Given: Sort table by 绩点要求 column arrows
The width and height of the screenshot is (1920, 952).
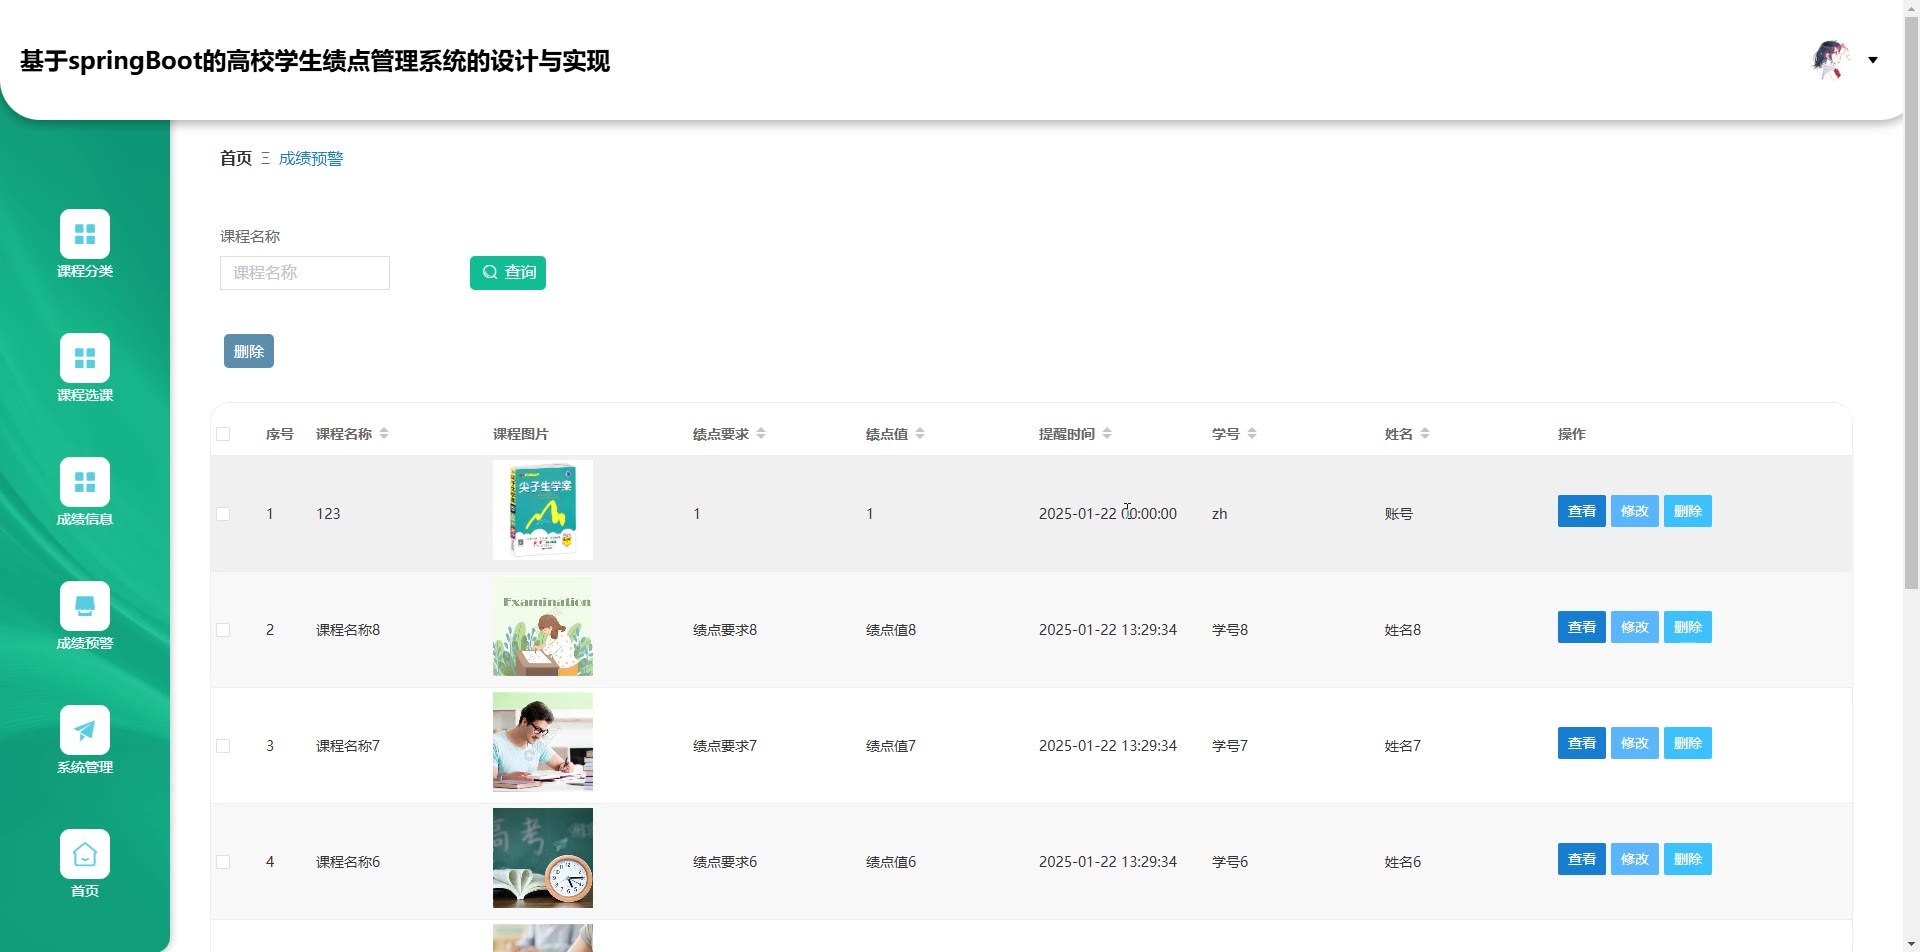Looking at the screenshot, I should click(761, 434).
